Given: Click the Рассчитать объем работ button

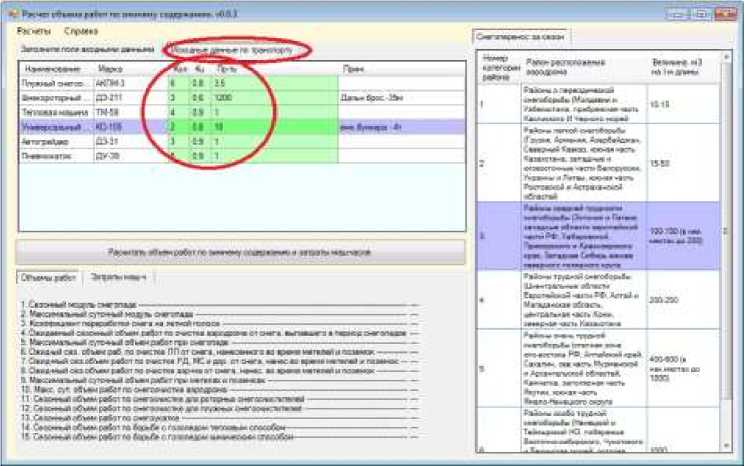Looking at the screenshot, I should (x=240, y=253).
